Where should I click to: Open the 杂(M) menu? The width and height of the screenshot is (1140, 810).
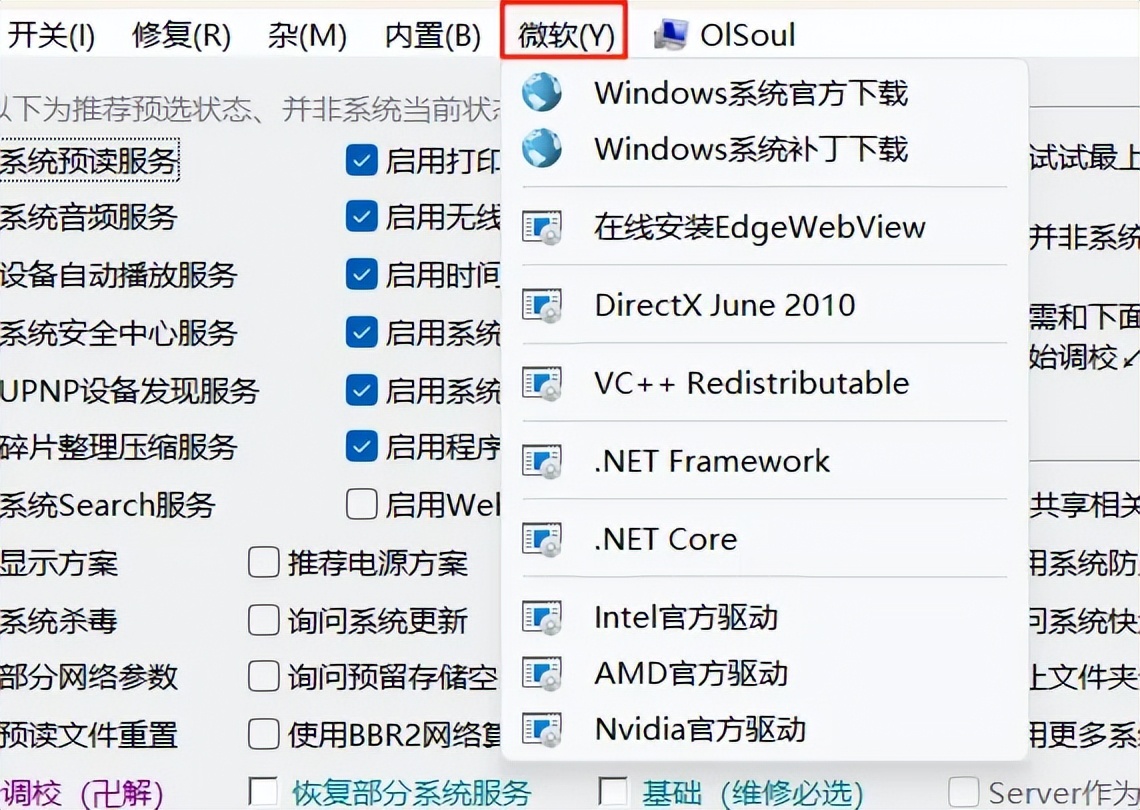pyautogui.click(x=307, y=35)
